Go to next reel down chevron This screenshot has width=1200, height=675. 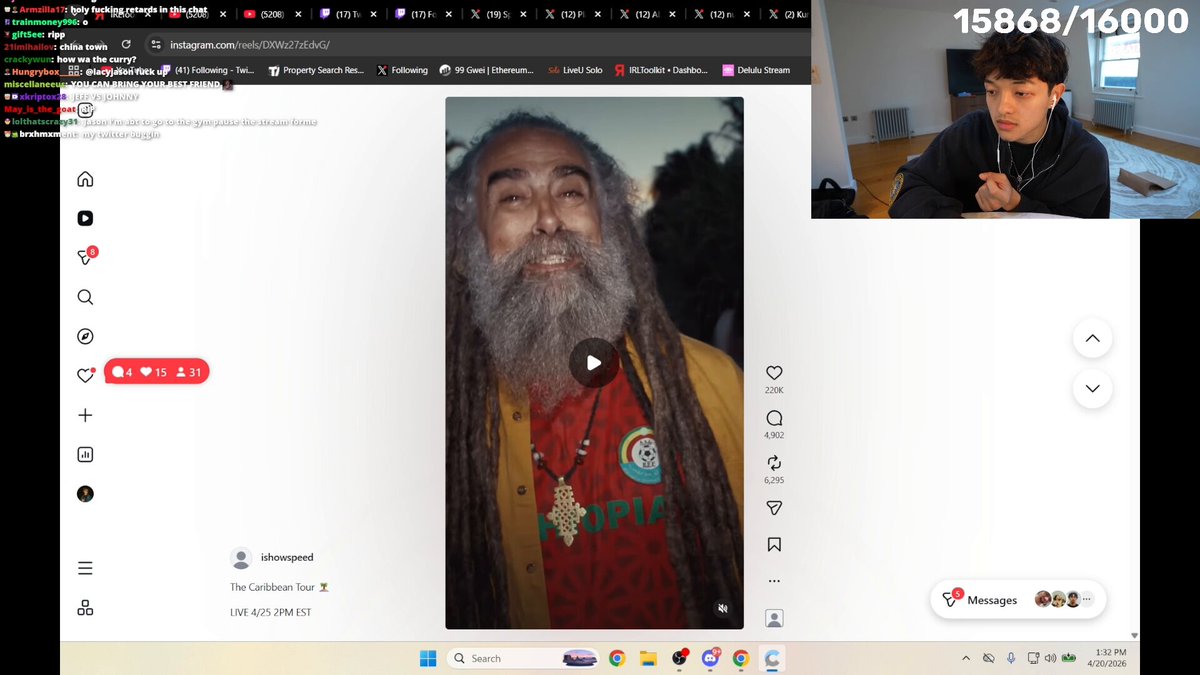point(1092,388)
